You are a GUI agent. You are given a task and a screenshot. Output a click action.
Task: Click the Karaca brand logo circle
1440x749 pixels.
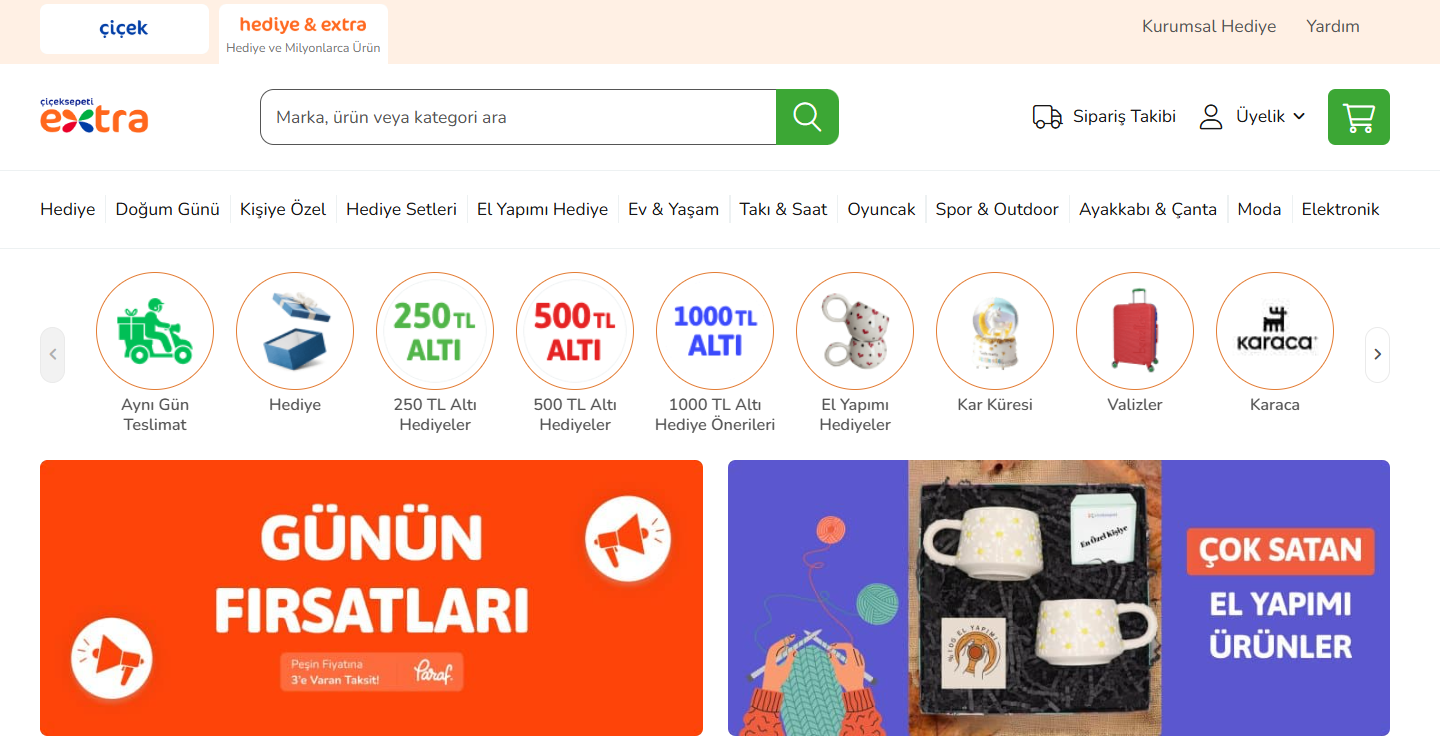point(1275,331)
